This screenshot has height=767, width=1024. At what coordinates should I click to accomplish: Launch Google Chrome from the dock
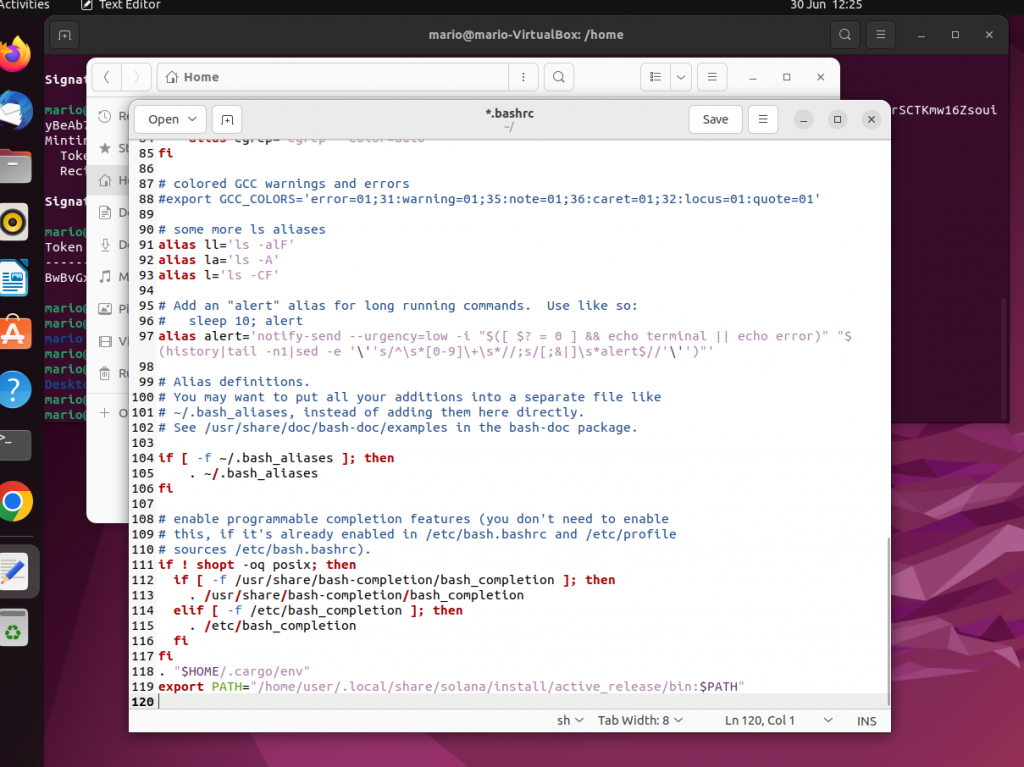coord(15,502)
